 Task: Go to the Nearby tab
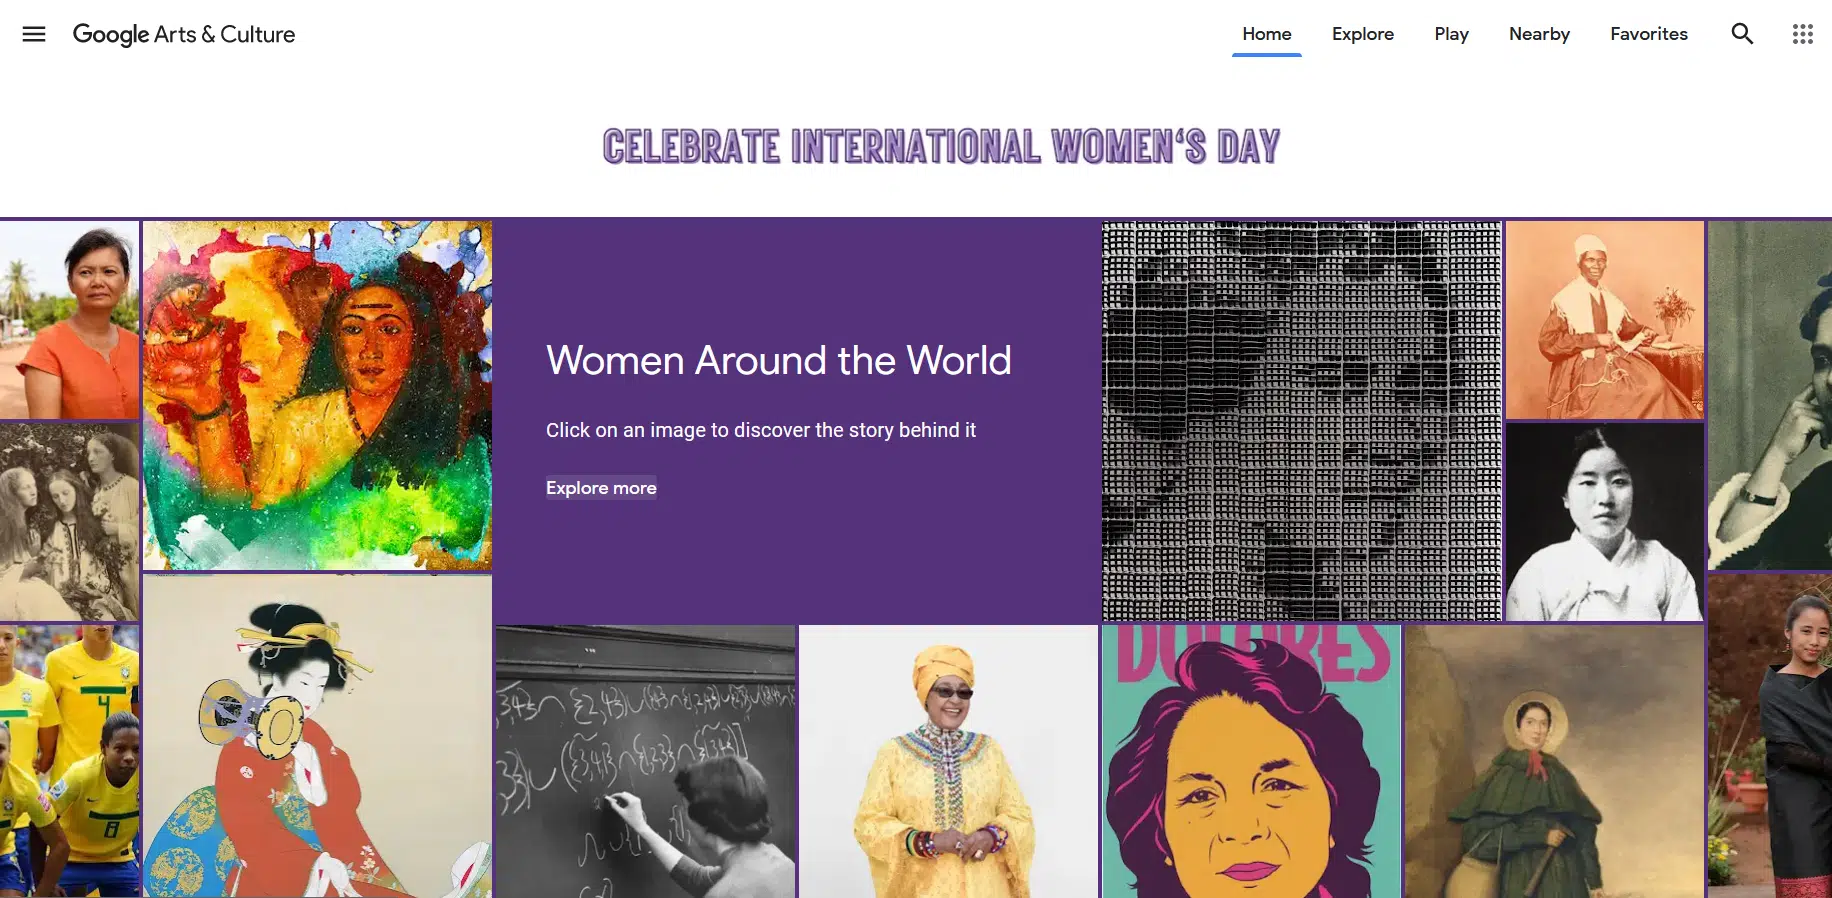coord(1540,34)
